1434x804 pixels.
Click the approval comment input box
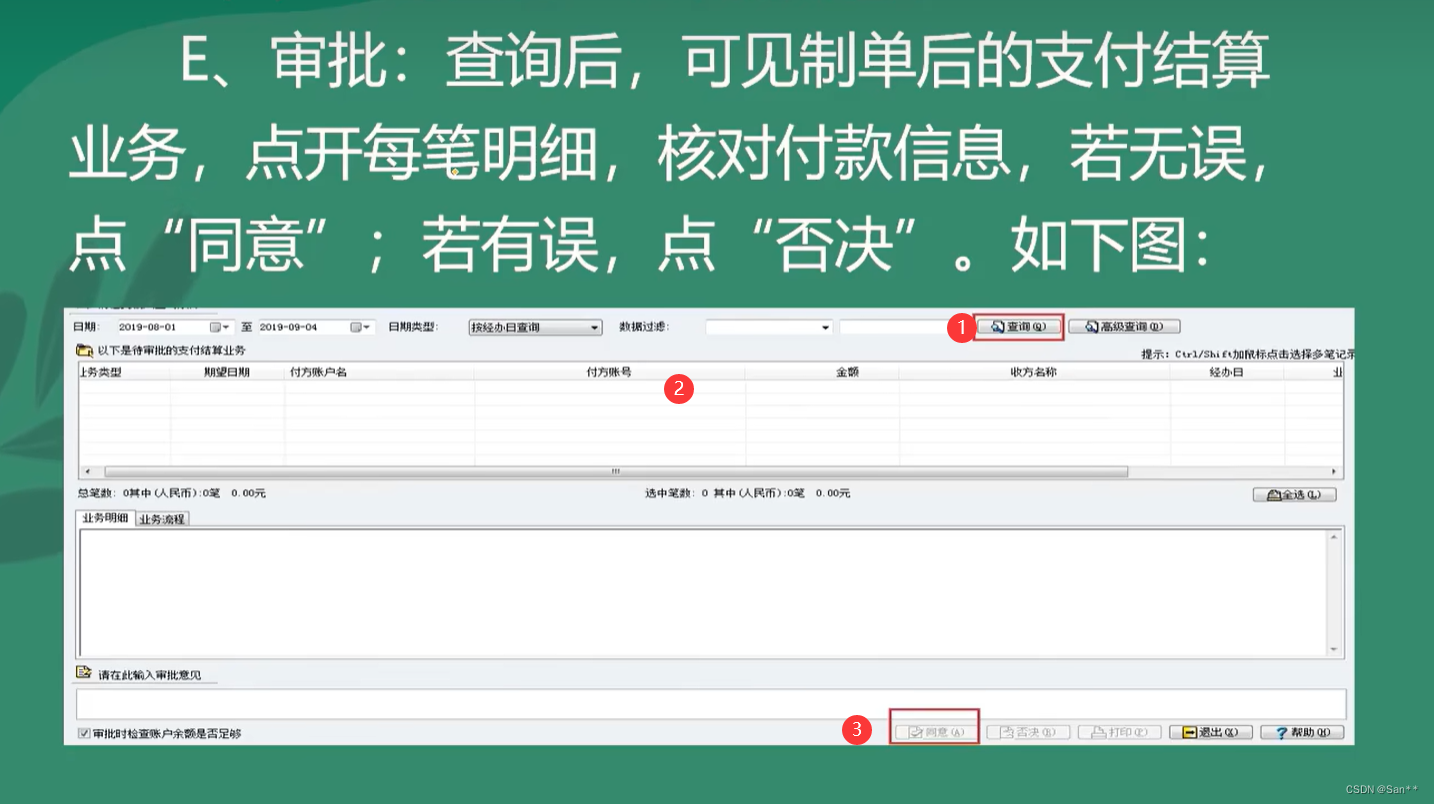(x=711, y=703)
